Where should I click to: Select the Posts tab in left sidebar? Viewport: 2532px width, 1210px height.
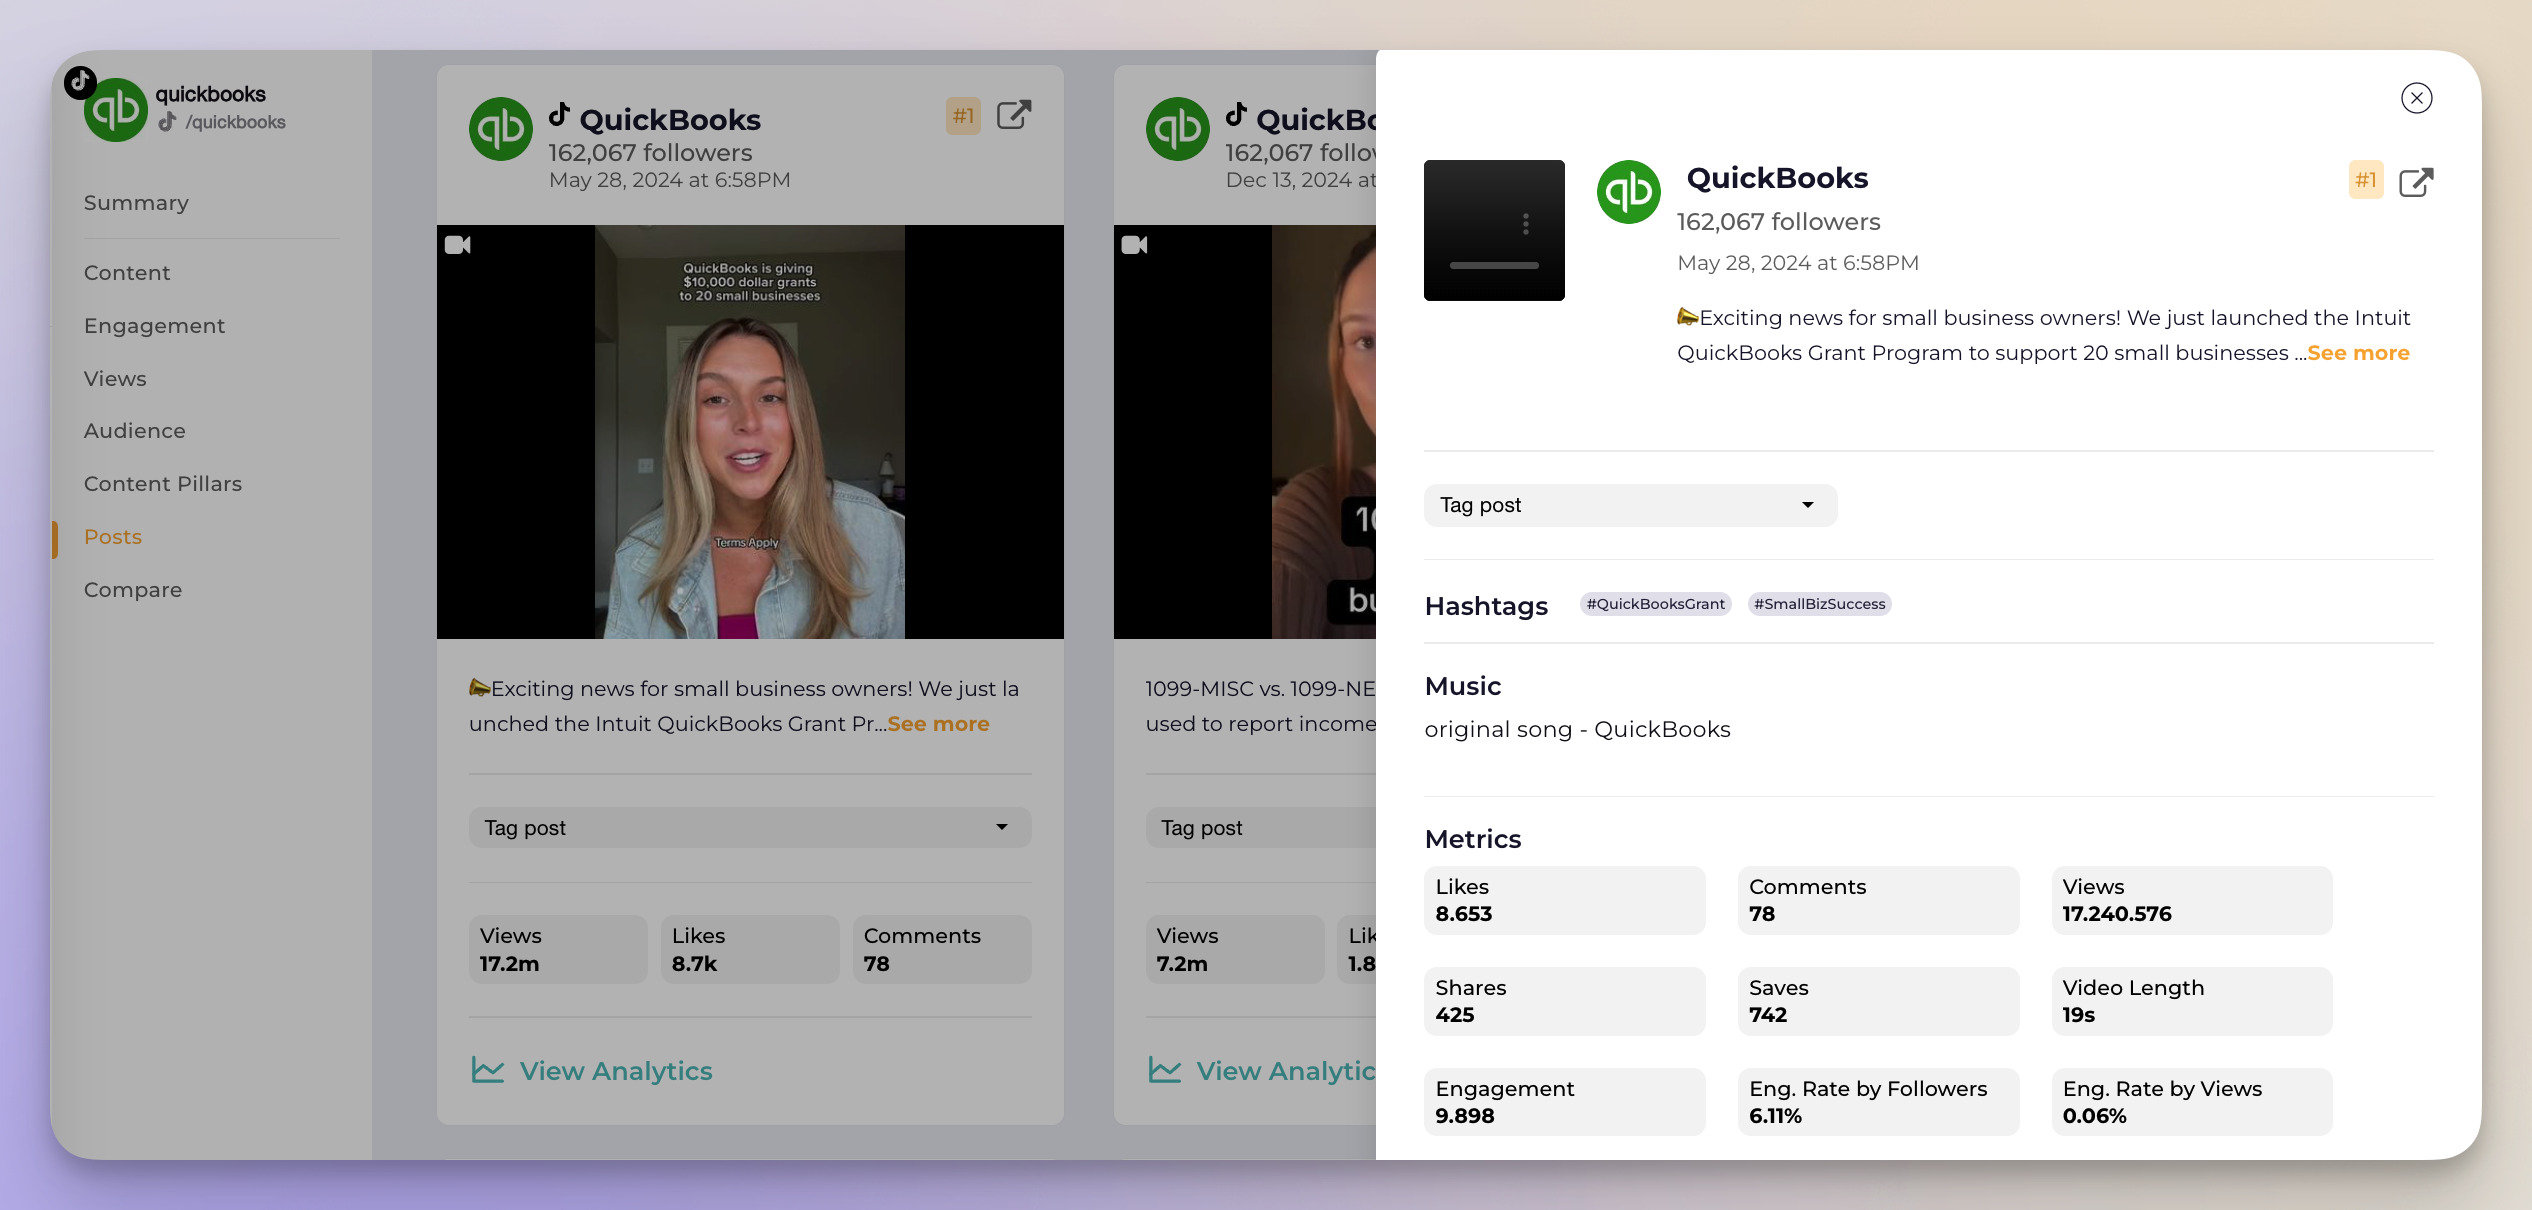111,535
